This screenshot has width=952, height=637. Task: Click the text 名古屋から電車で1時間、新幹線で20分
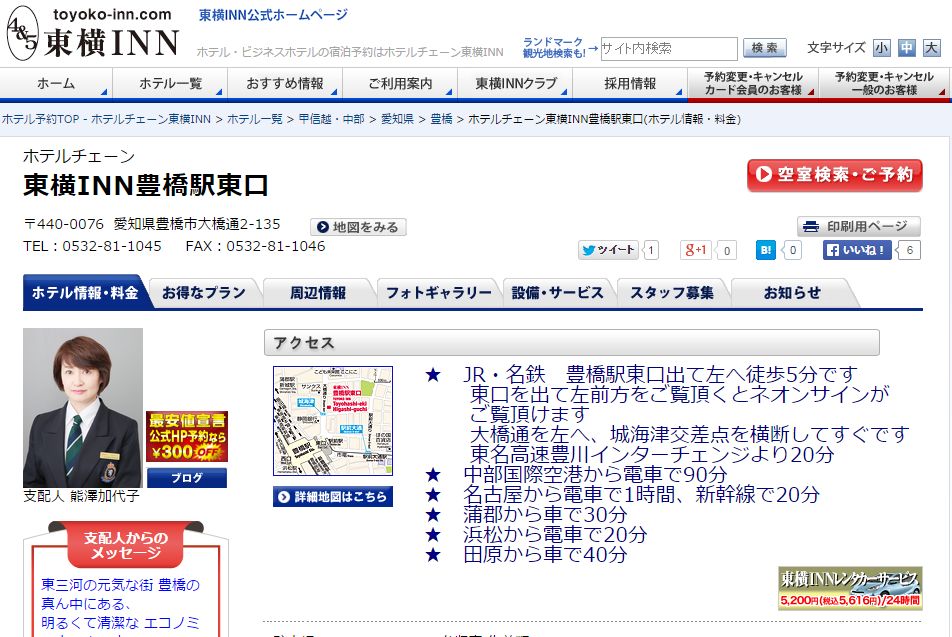tap(641, 494)
